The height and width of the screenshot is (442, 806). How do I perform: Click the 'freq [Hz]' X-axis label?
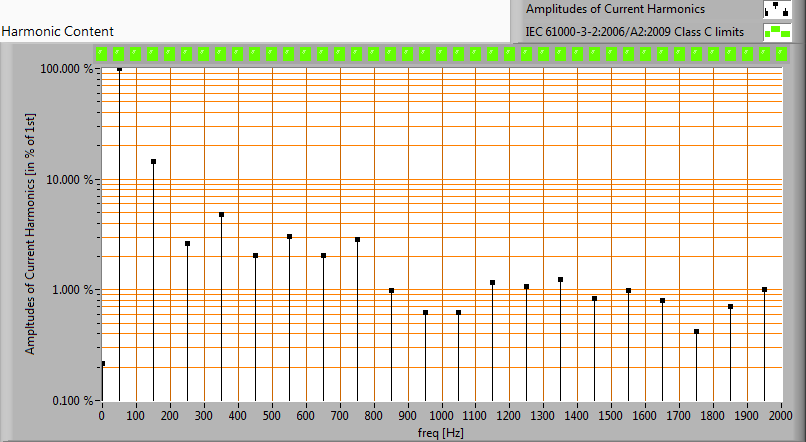pyautogui.click(x=440, y=433)
